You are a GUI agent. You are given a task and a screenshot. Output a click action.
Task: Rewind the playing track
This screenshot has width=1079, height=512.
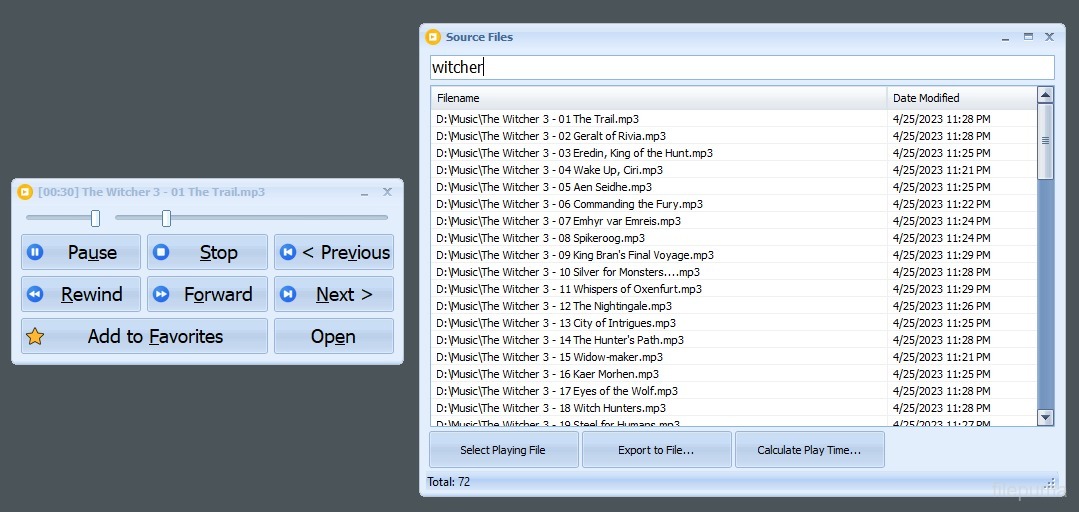point(81,294)
